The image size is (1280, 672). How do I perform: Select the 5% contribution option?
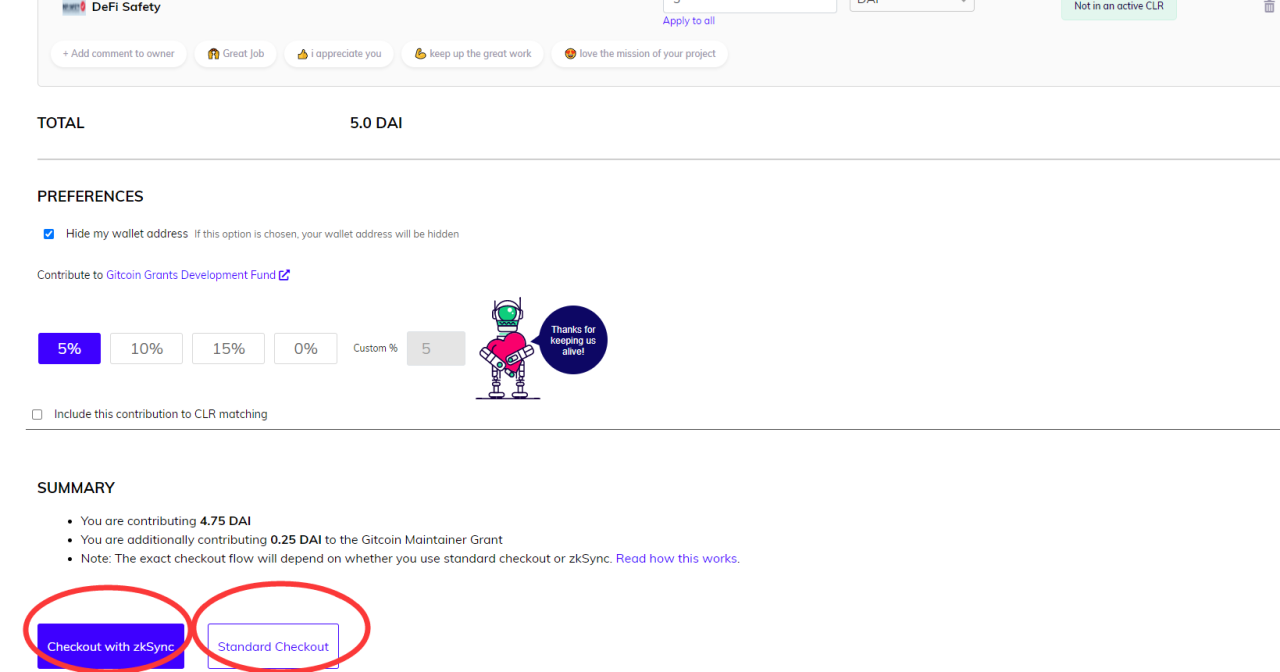[x=69, y=348]
